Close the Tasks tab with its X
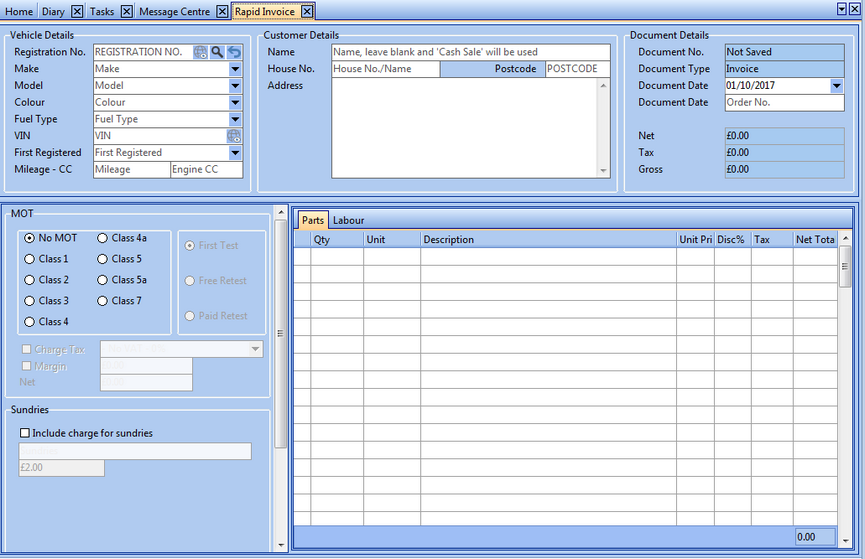Screen dimensions: 865x559 [126, 11]
